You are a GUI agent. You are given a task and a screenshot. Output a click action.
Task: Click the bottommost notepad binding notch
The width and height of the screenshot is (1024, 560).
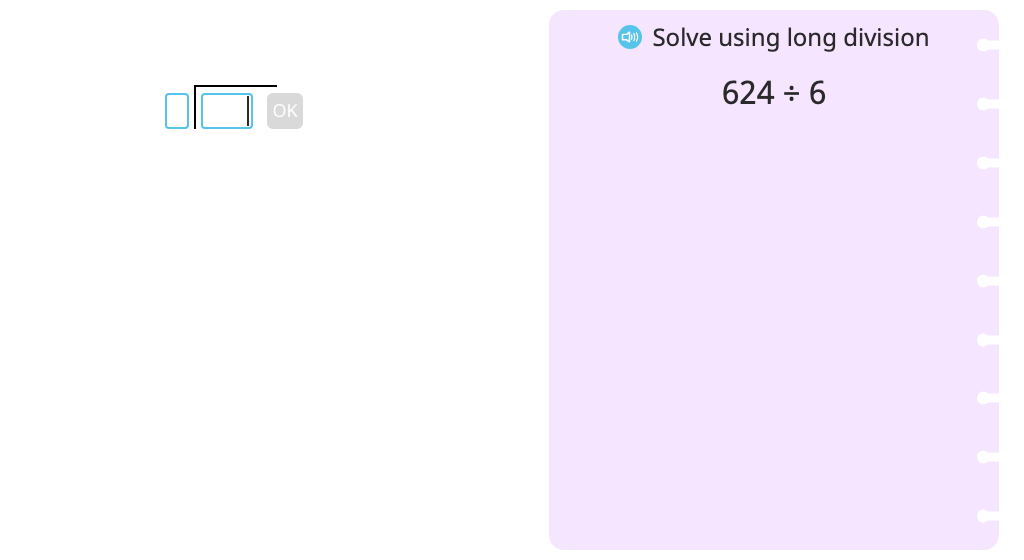pos(987,516)
